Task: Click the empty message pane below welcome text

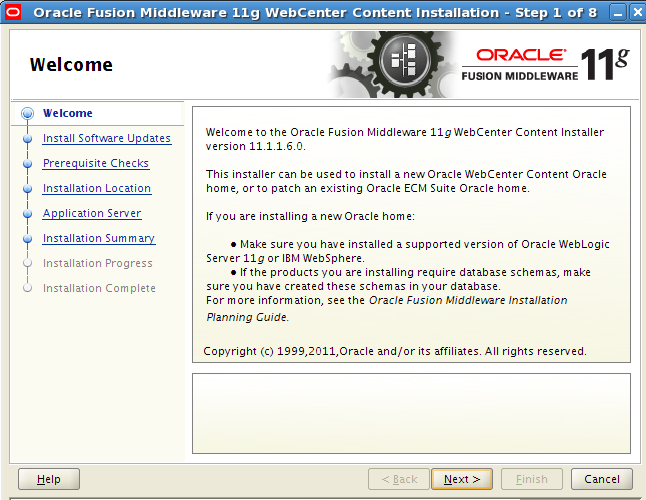Action: (x=411, y=414)
